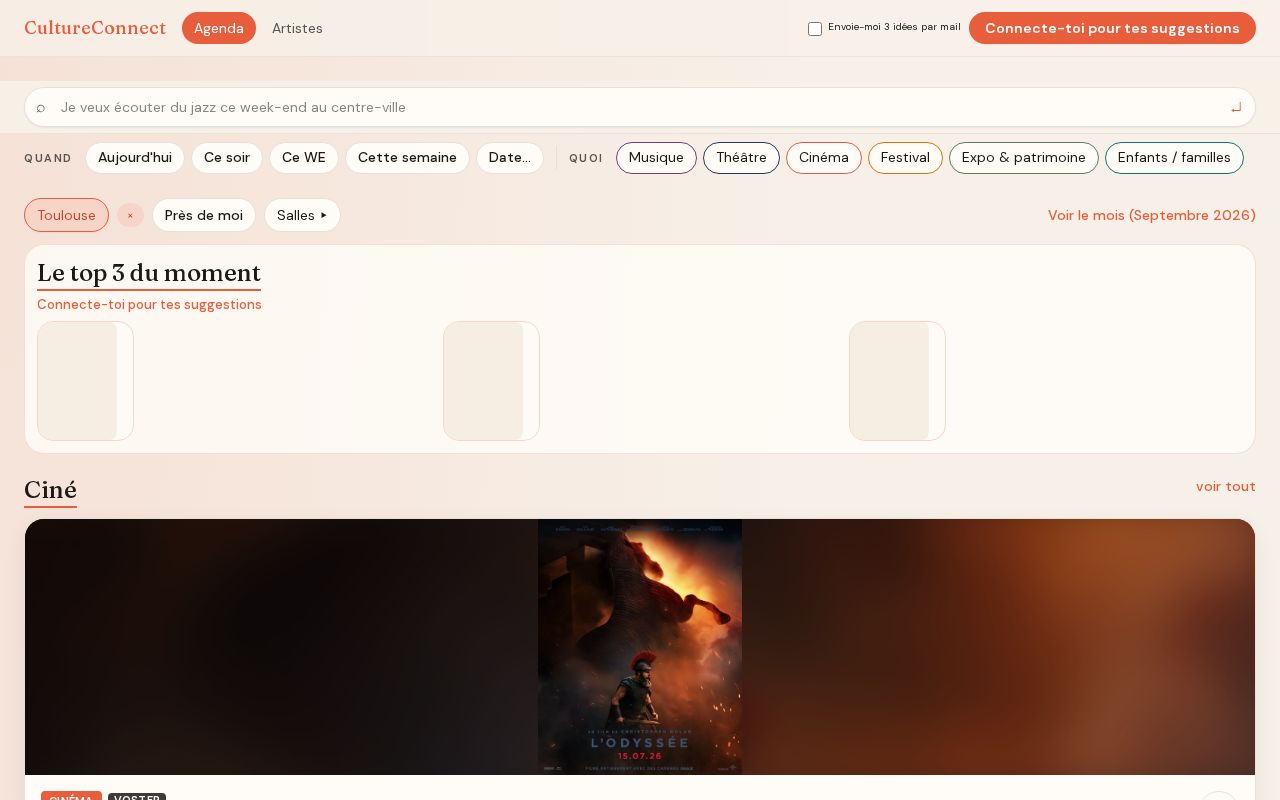Open the Artistes tab
The width and height of the screenshot is (1280, 800).
[x=297, y=28]
